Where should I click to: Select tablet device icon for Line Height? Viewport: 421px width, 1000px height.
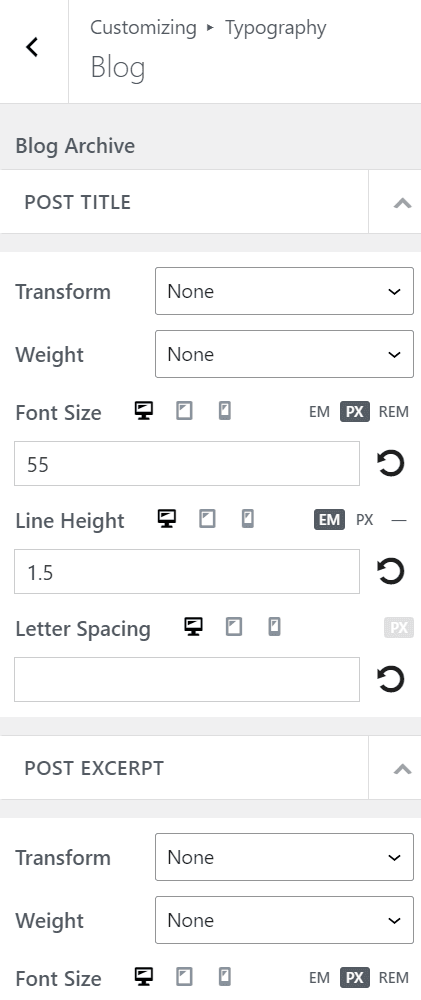point(207,519)
